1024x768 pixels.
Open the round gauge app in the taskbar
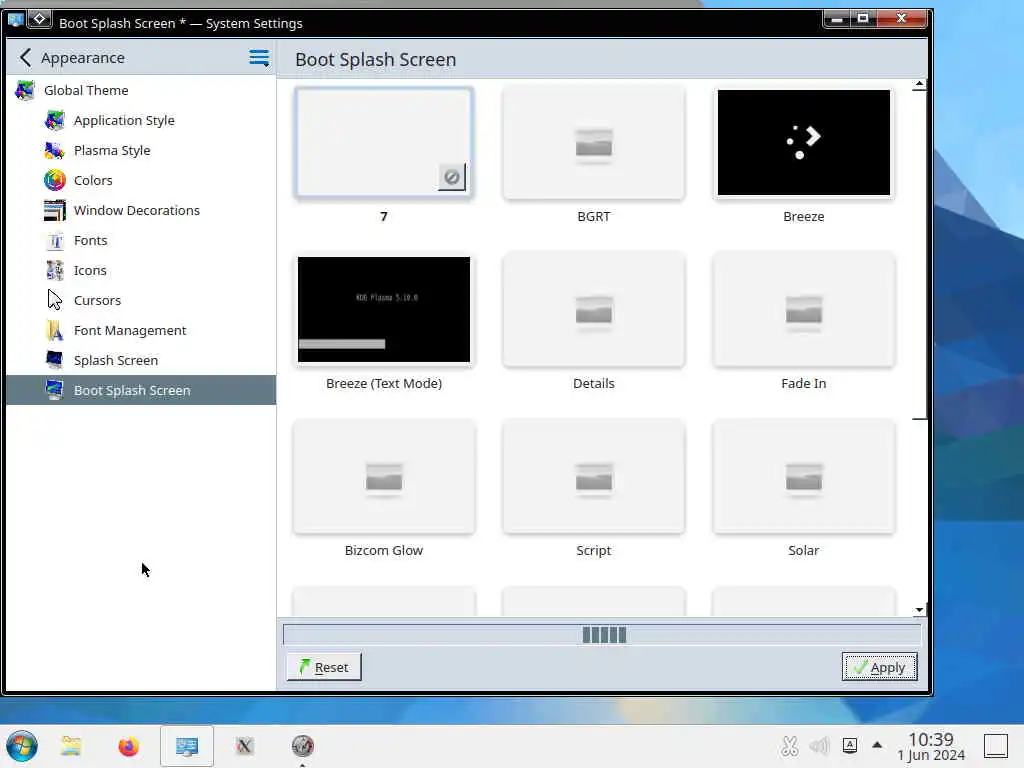(x=302, y=746)
